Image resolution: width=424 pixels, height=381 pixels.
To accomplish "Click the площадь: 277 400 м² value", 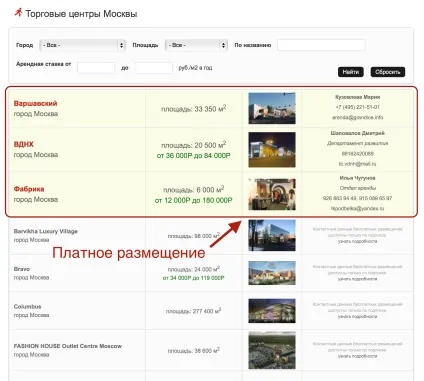I will point(194,311).
